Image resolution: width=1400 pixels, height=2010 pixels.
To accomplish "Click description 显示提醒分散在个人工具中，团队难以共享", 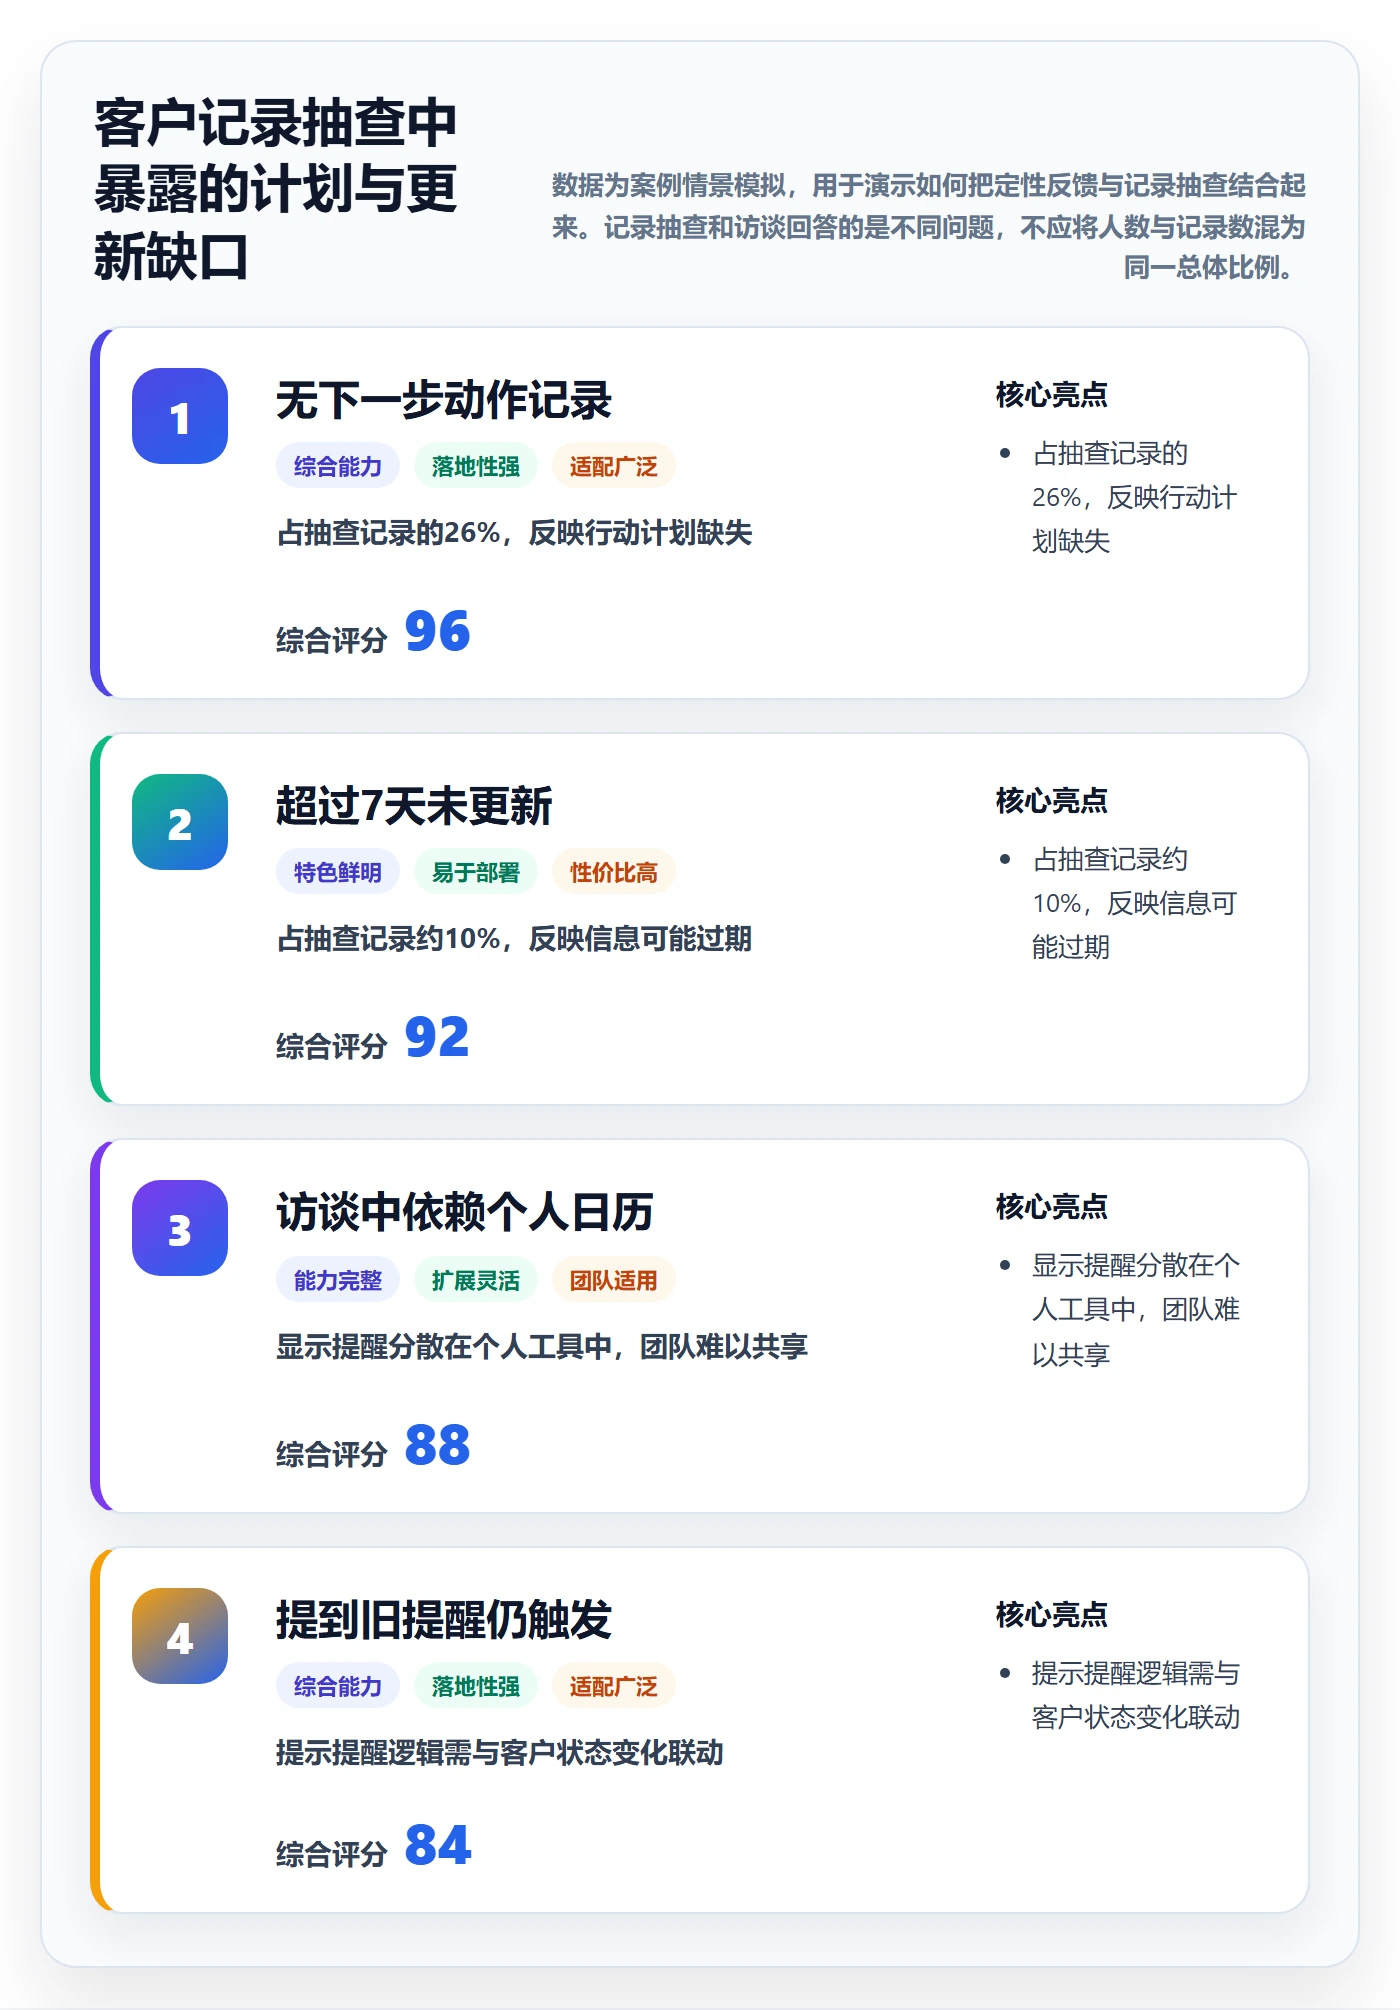I will pyautogui.click(x=542, y=1347).
